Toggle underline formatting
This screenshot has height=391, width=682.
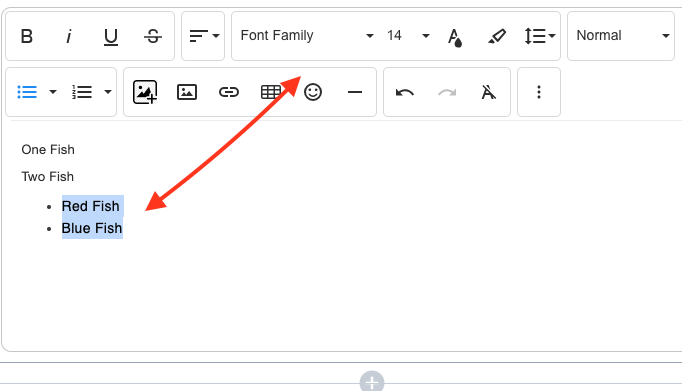click(110, 37)
